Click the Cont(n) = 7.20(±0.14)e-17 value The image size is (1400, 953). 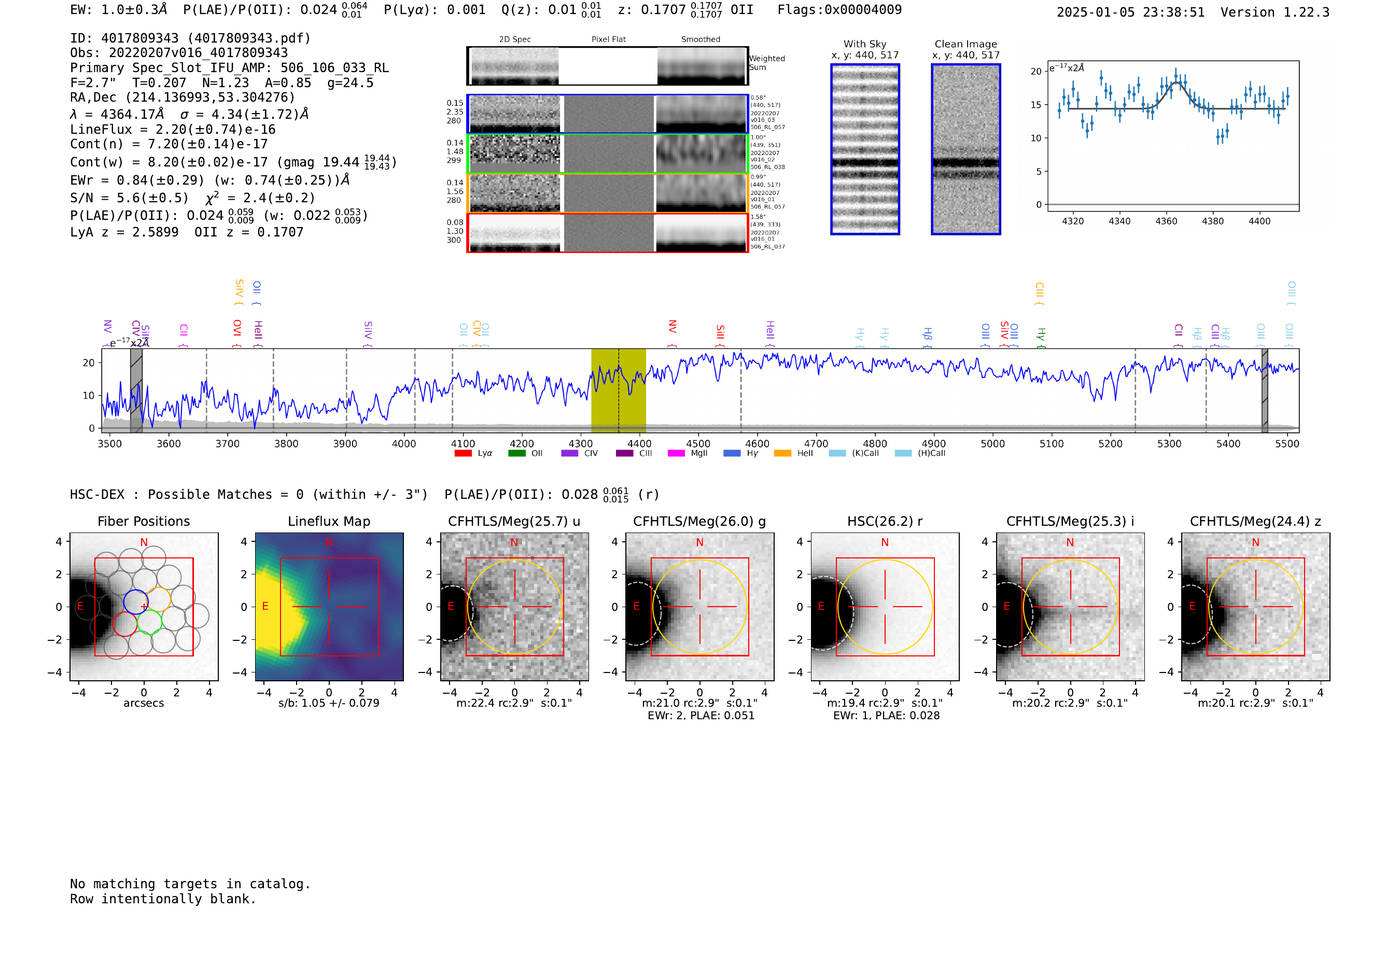tap(169, 145)
